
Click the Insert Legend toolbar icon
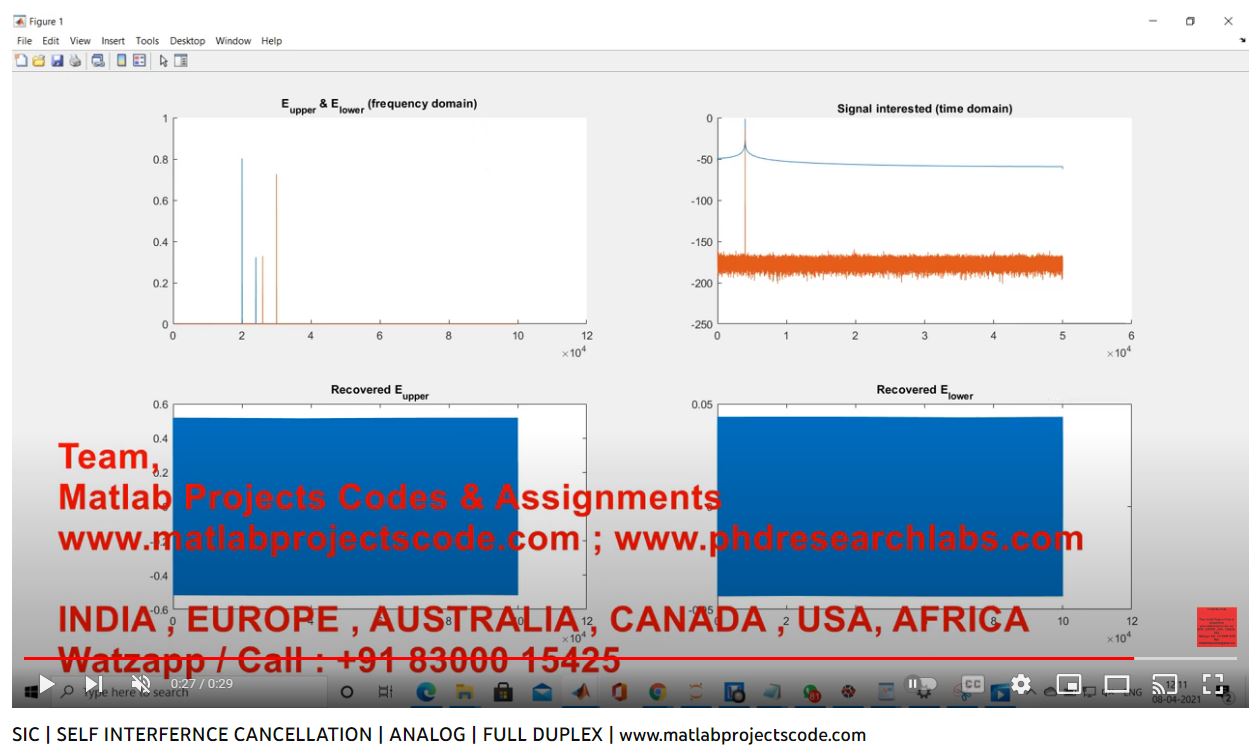pyautogui.click(x=139, y=61)
